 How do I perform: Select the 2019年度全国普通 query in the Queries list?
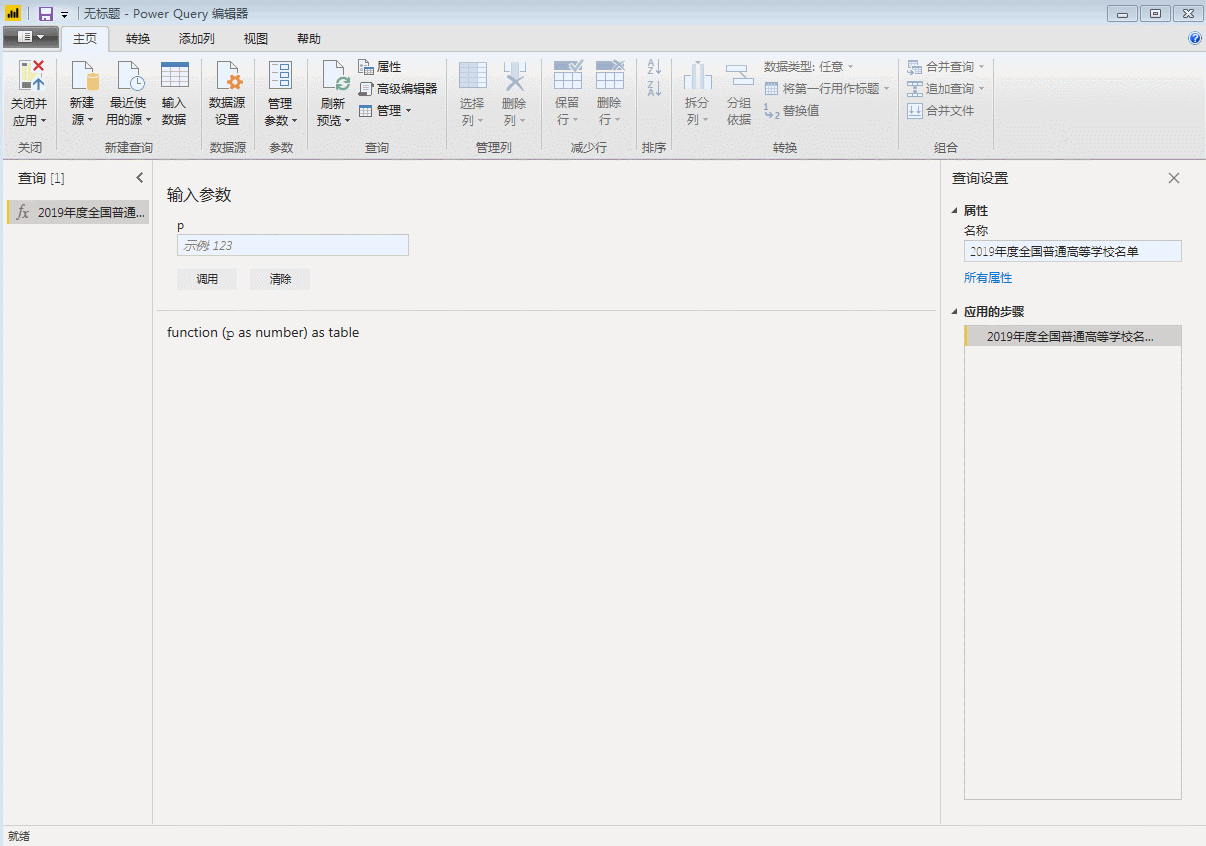(x=79, y=212)
